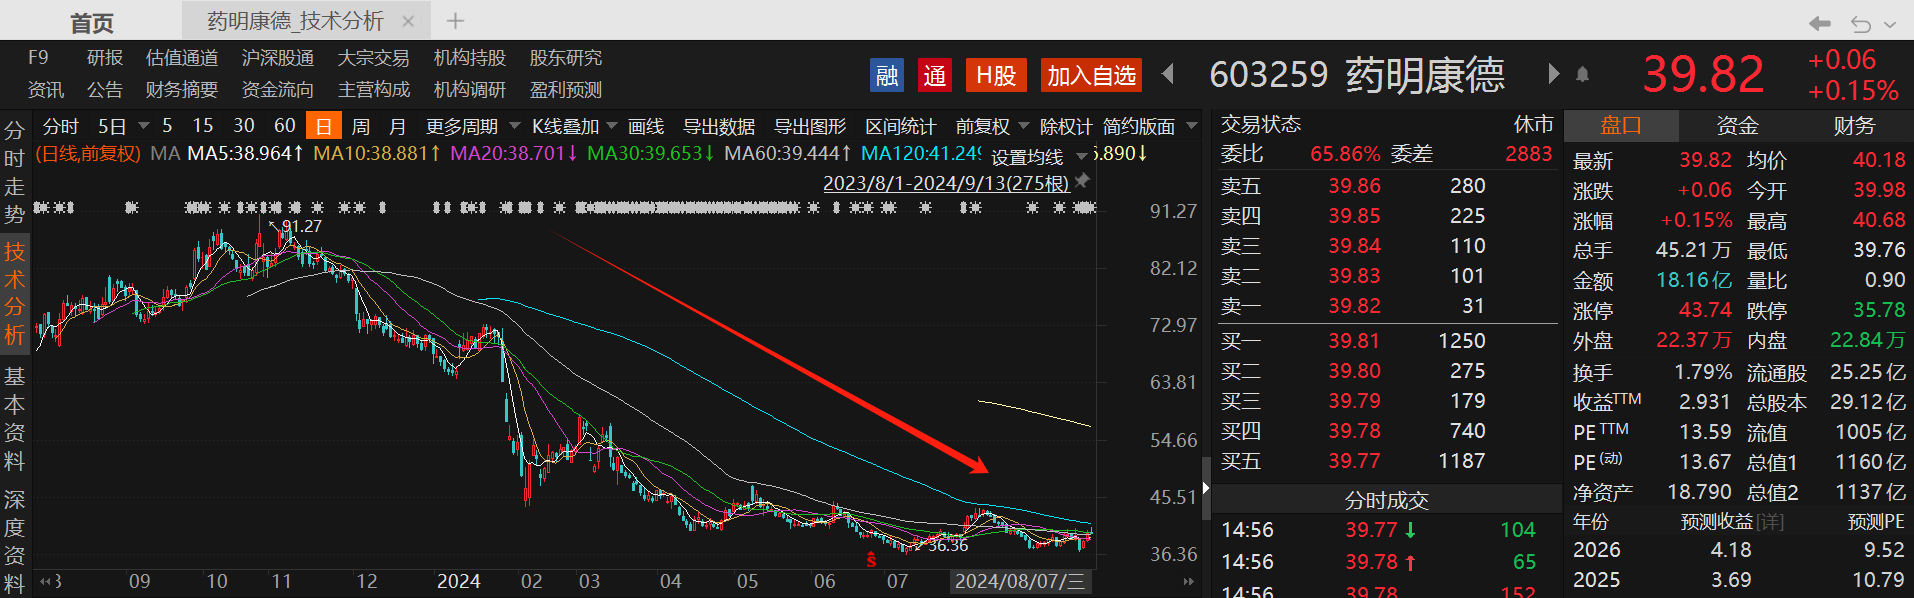Click the H股 badge

point(996,75)
